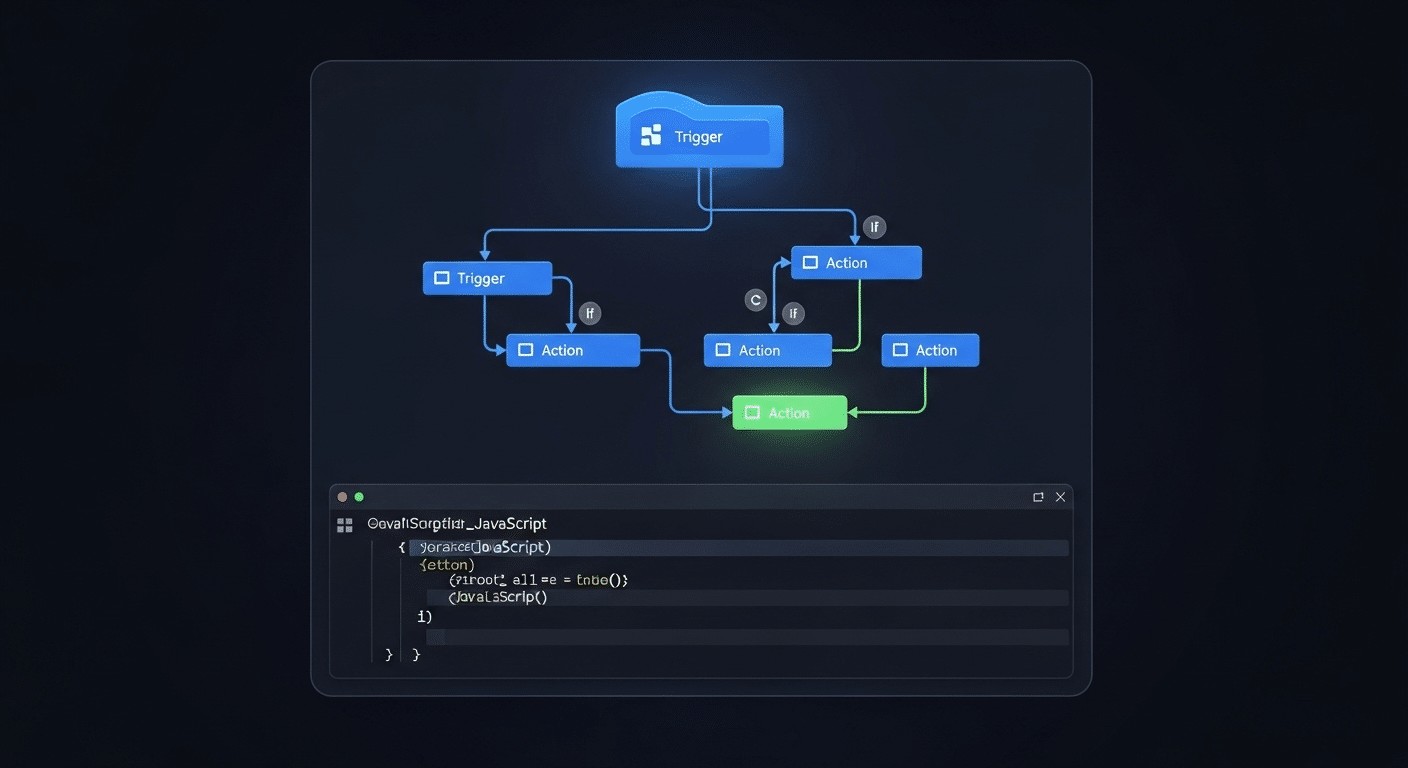Open the glowing green Action node
The image size is (1408, 768).
coord(789,412)
